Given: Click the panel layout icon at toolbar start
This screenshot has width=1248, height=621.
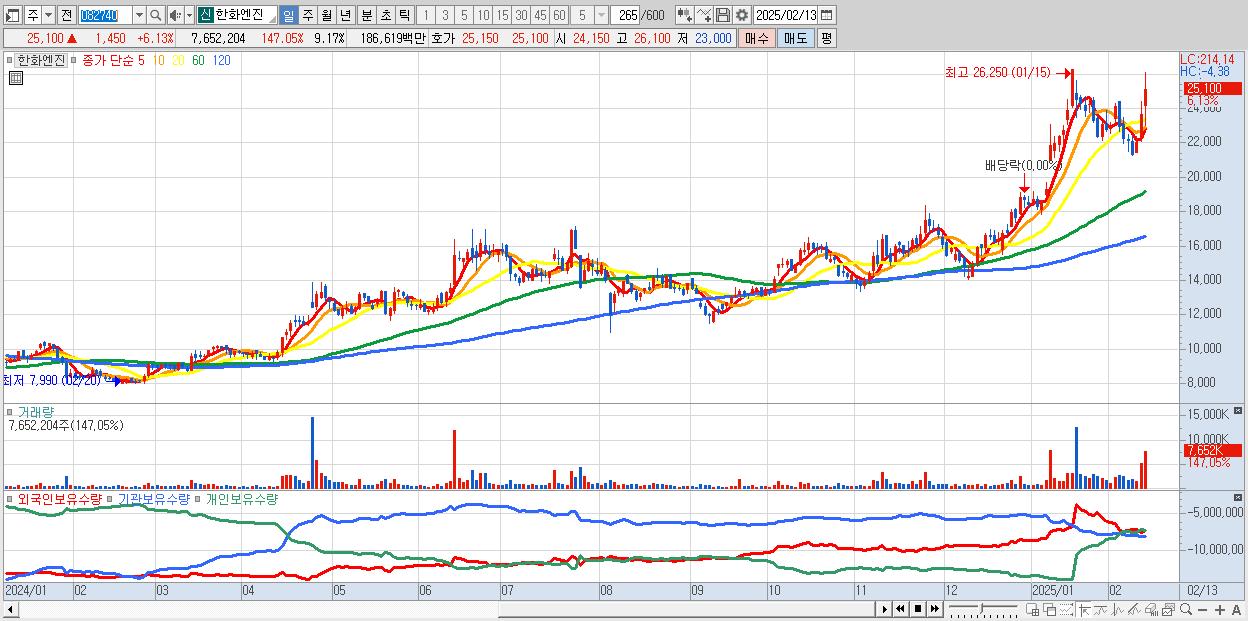Looking at the screenshot, I should click(13, 15).
